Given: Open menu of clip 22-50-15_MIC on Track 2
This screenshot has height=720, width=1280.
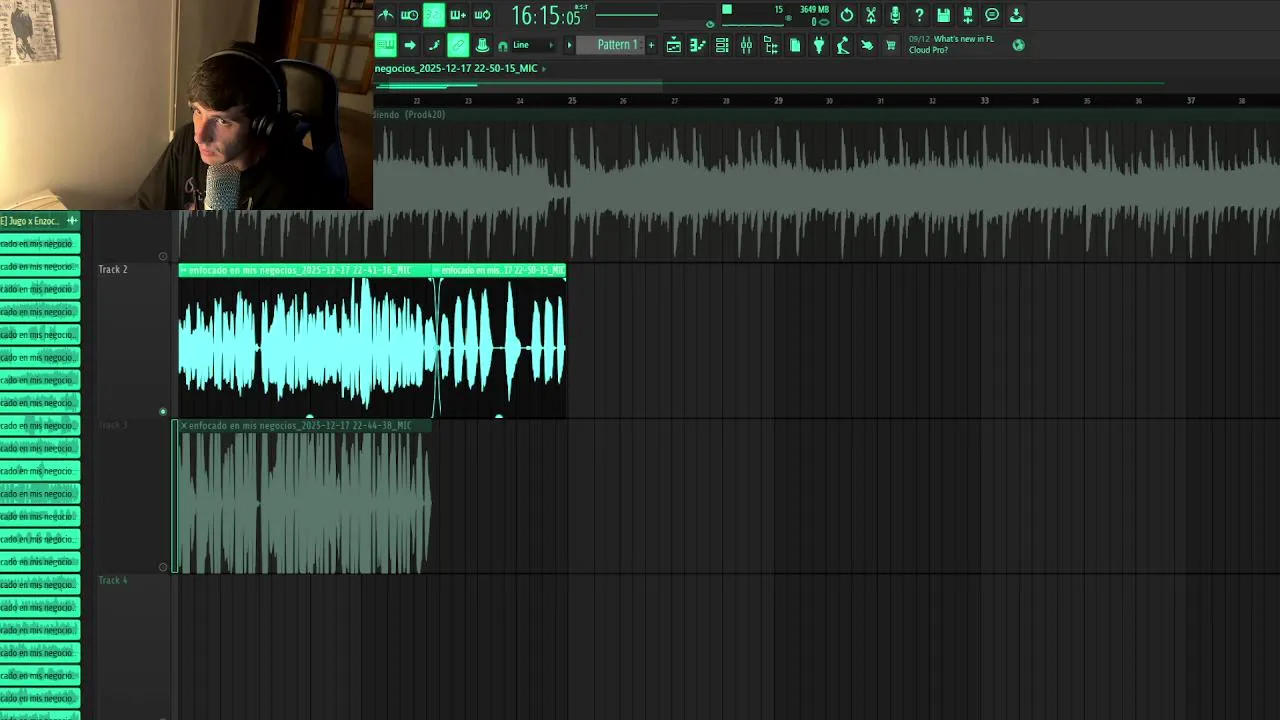Looking at the screenshot, I should [x=437, y=270].
